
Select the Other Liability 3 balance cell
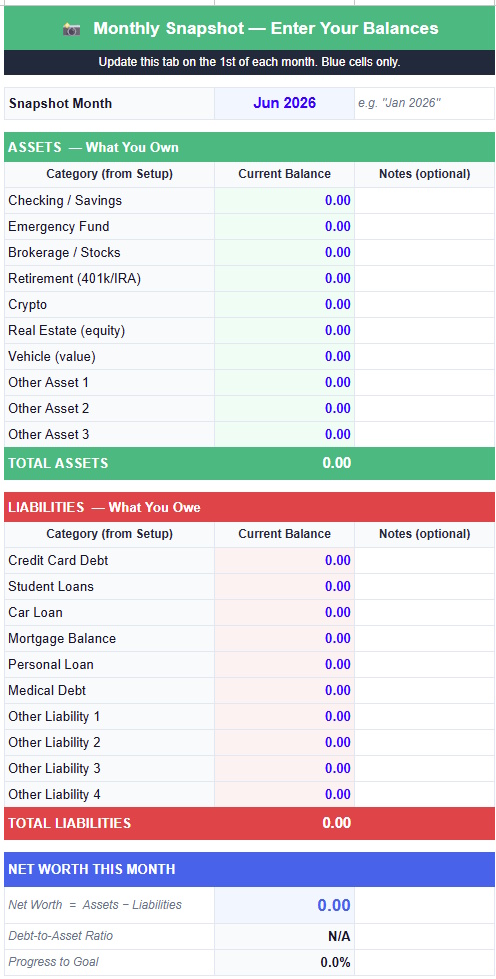coord(284,769)
